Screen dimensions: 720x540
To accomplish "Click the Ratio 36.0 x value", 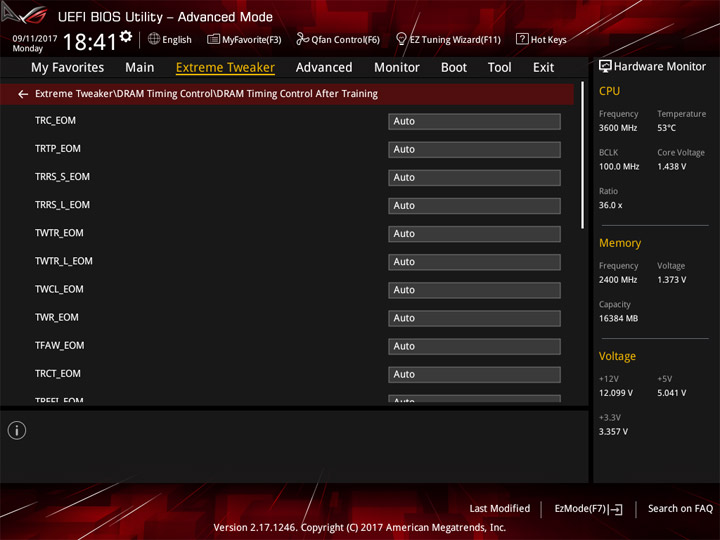I will [610, 205].
